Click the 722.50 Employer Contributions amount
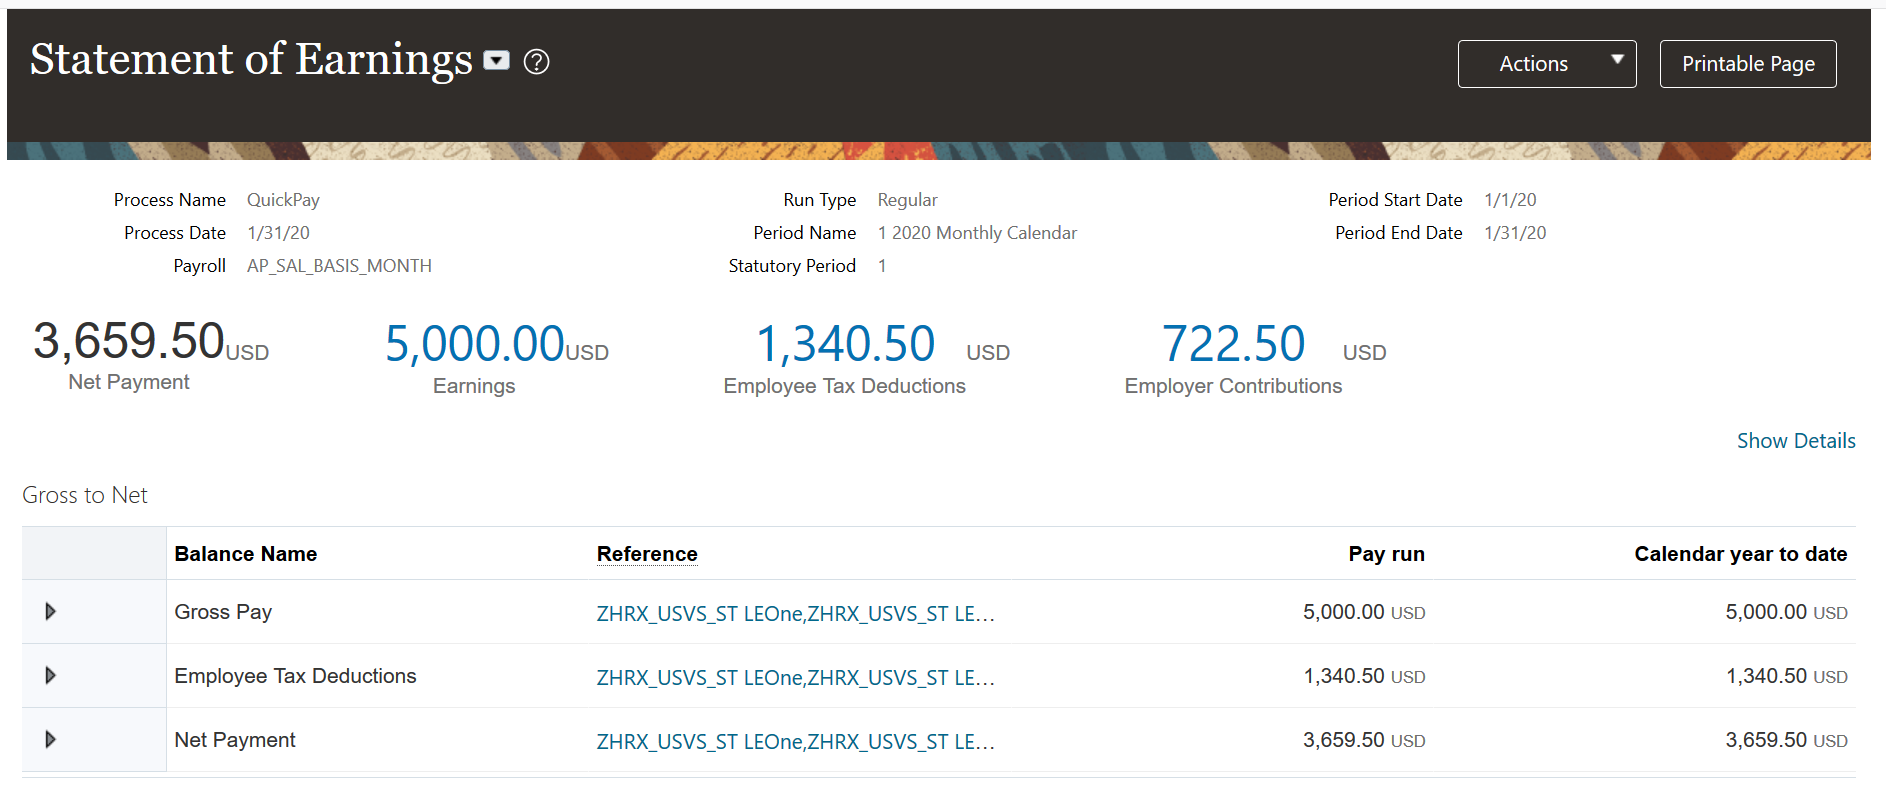 [1233, 344]
